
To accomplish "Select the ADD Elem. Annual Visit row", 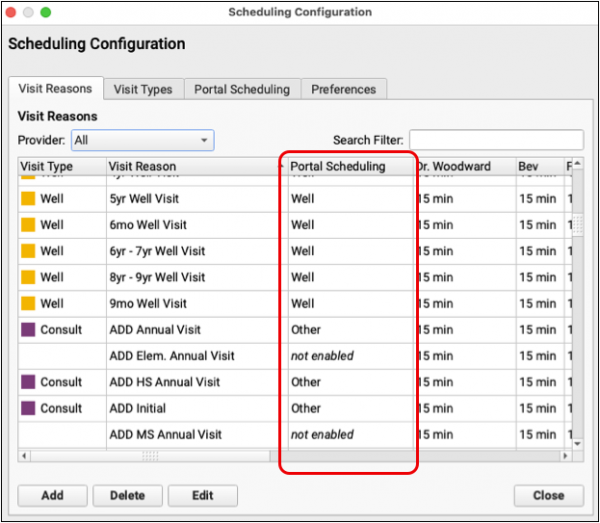I will point(172,355).
